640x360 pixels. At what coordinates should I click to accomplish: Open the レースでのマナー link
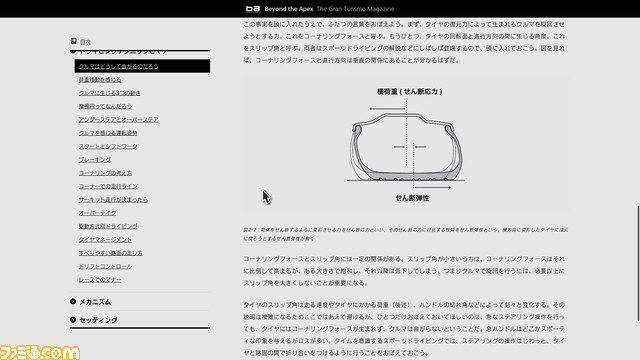[x=100, y=280]
